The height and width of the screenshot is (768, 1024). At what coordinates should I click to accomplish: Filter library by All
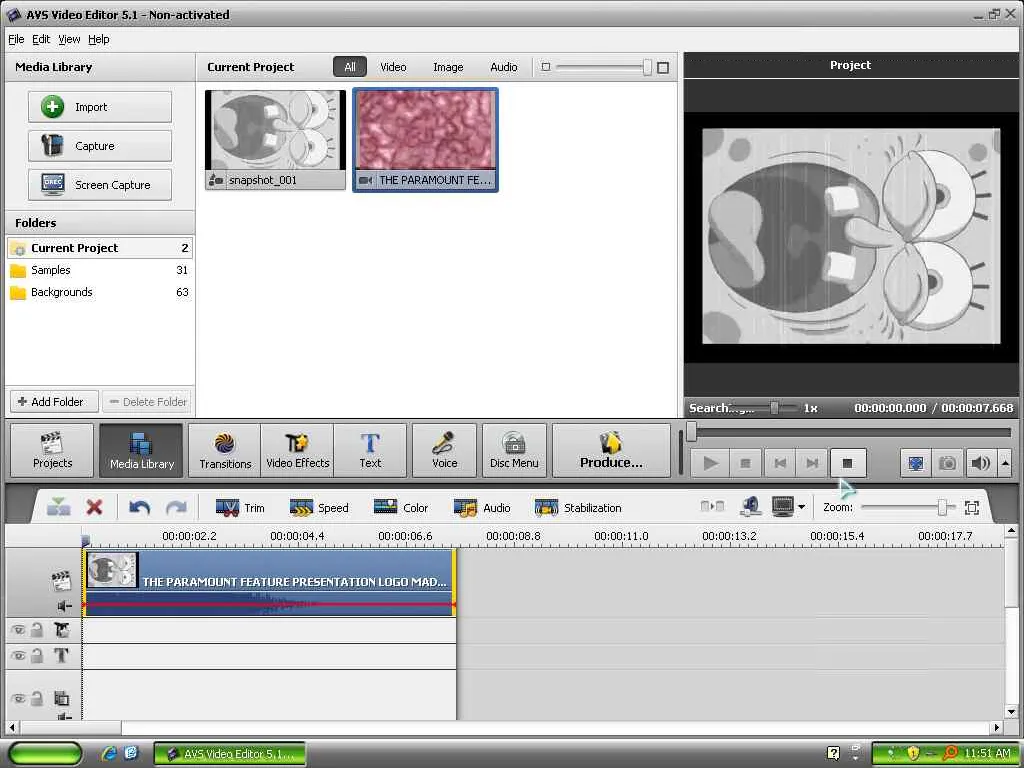point(350,67)
